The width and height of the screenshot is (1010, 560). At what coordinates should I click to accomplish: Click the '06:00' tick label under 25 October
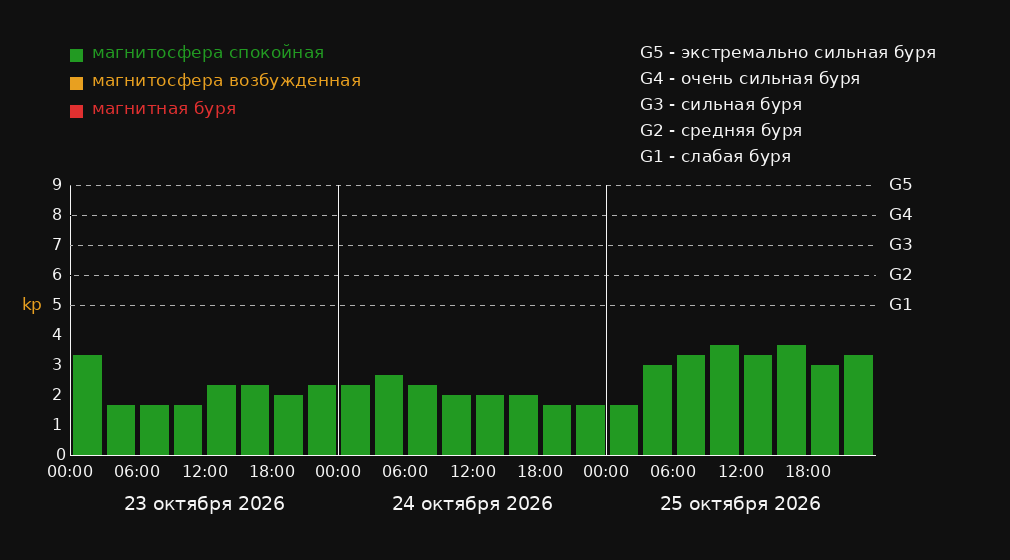point(673,472)
